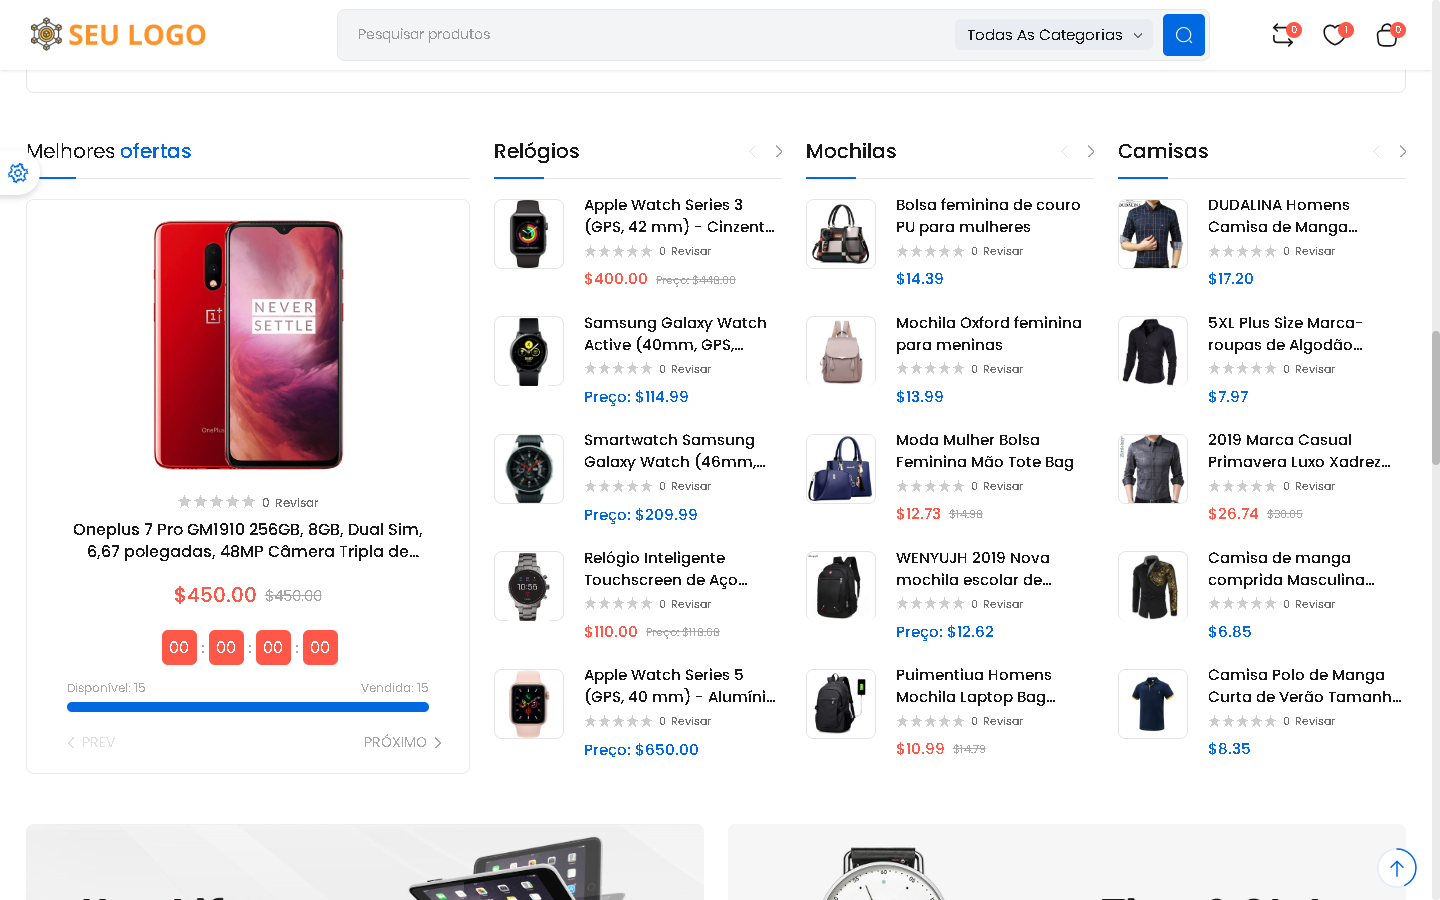
Task: Show previous Camisas carousel slide
Action: 1376,151
